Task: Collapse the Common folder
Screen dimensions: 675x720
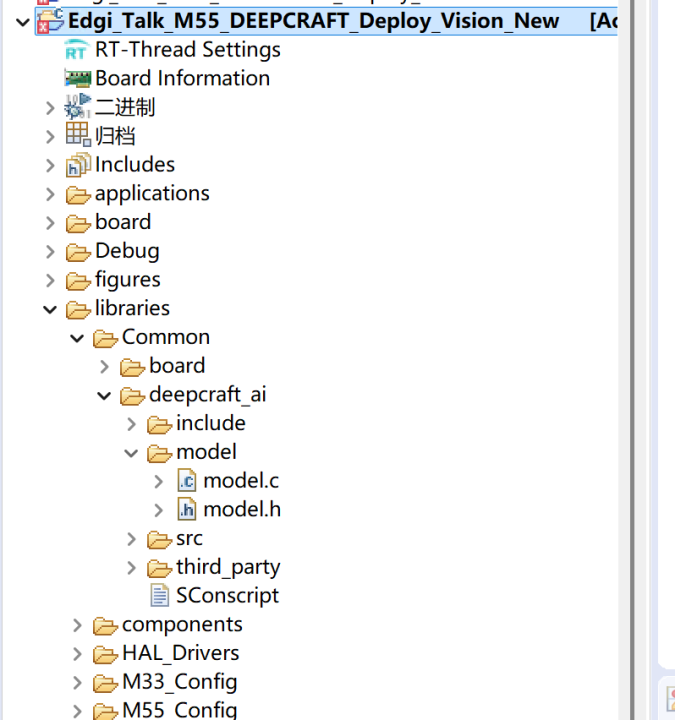Action: coord(77,338)
